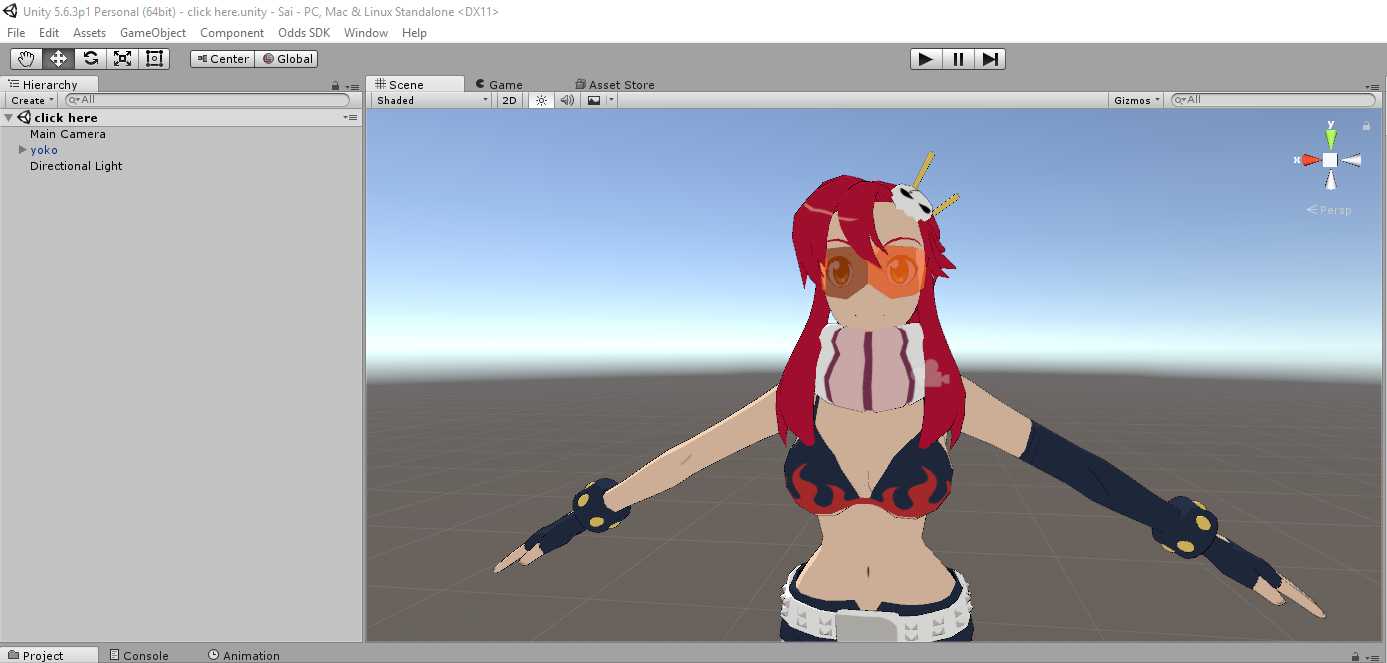This screenshot has width=1387, height=663.
Task: Expand the yoko object in Hierarchy
Action: pos(23,150)
